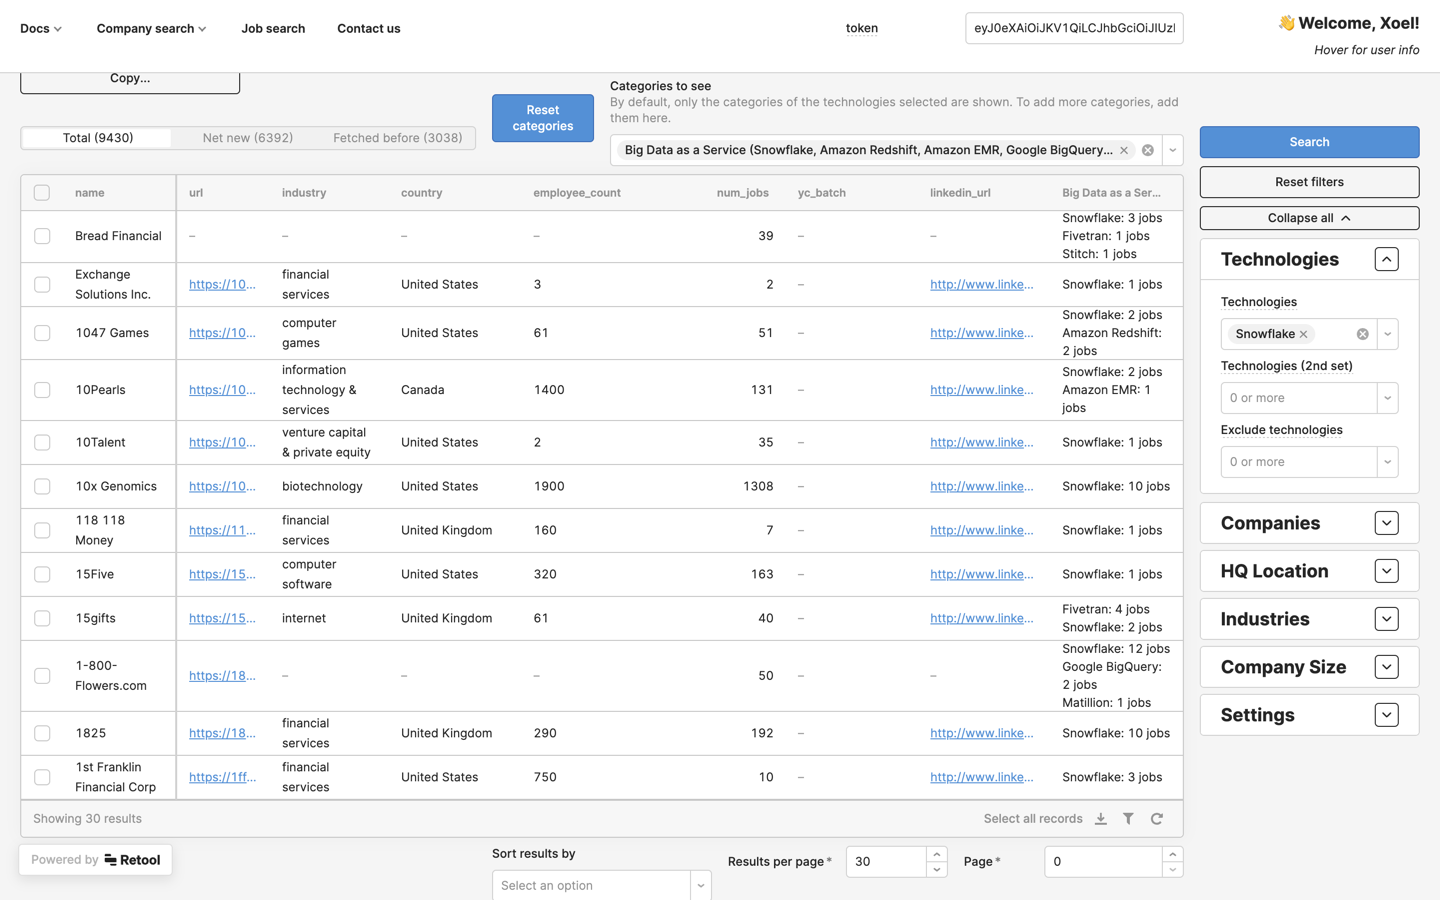Expand the Settings panel
This screenshot has width=1440, height=900.
1386,715
